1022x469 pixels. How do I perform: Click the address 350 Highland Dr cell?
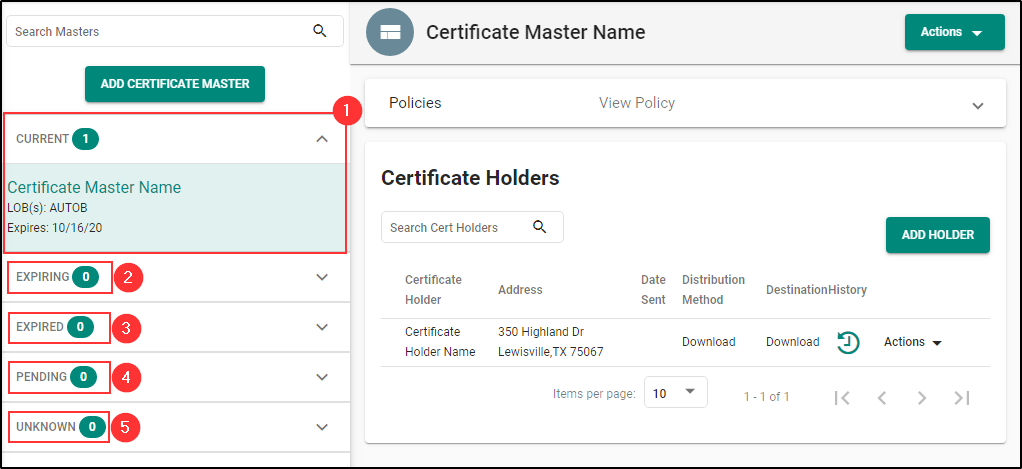point(551,342)
